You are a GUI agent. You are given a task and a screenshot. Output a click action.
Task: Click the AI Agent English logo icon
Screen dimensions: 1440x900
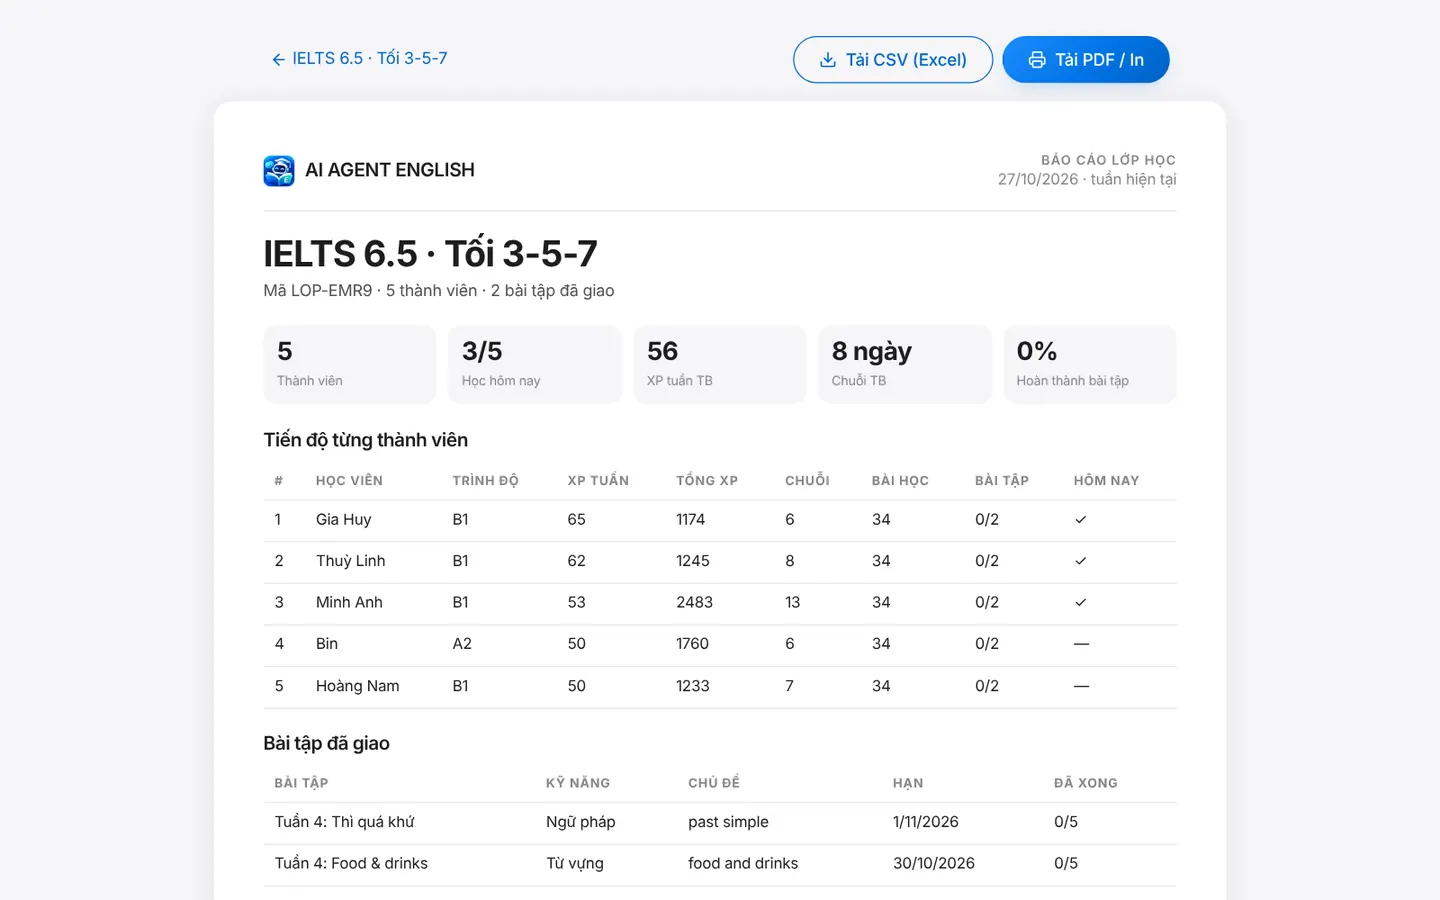tap(279, 171)
